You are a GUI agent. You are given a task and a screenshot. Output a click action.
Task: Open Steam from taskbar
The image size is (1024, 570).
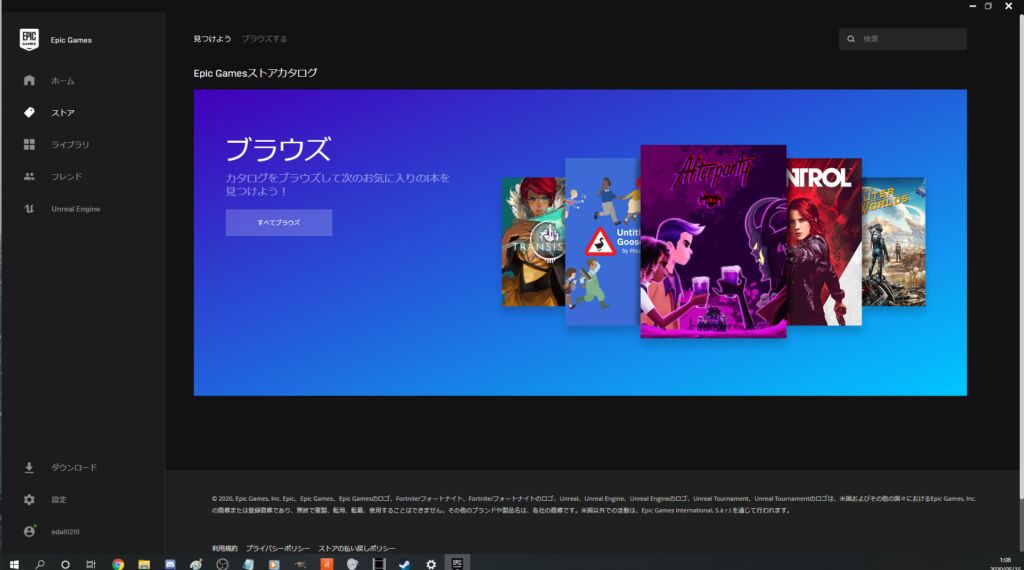(x=405, y=564)
